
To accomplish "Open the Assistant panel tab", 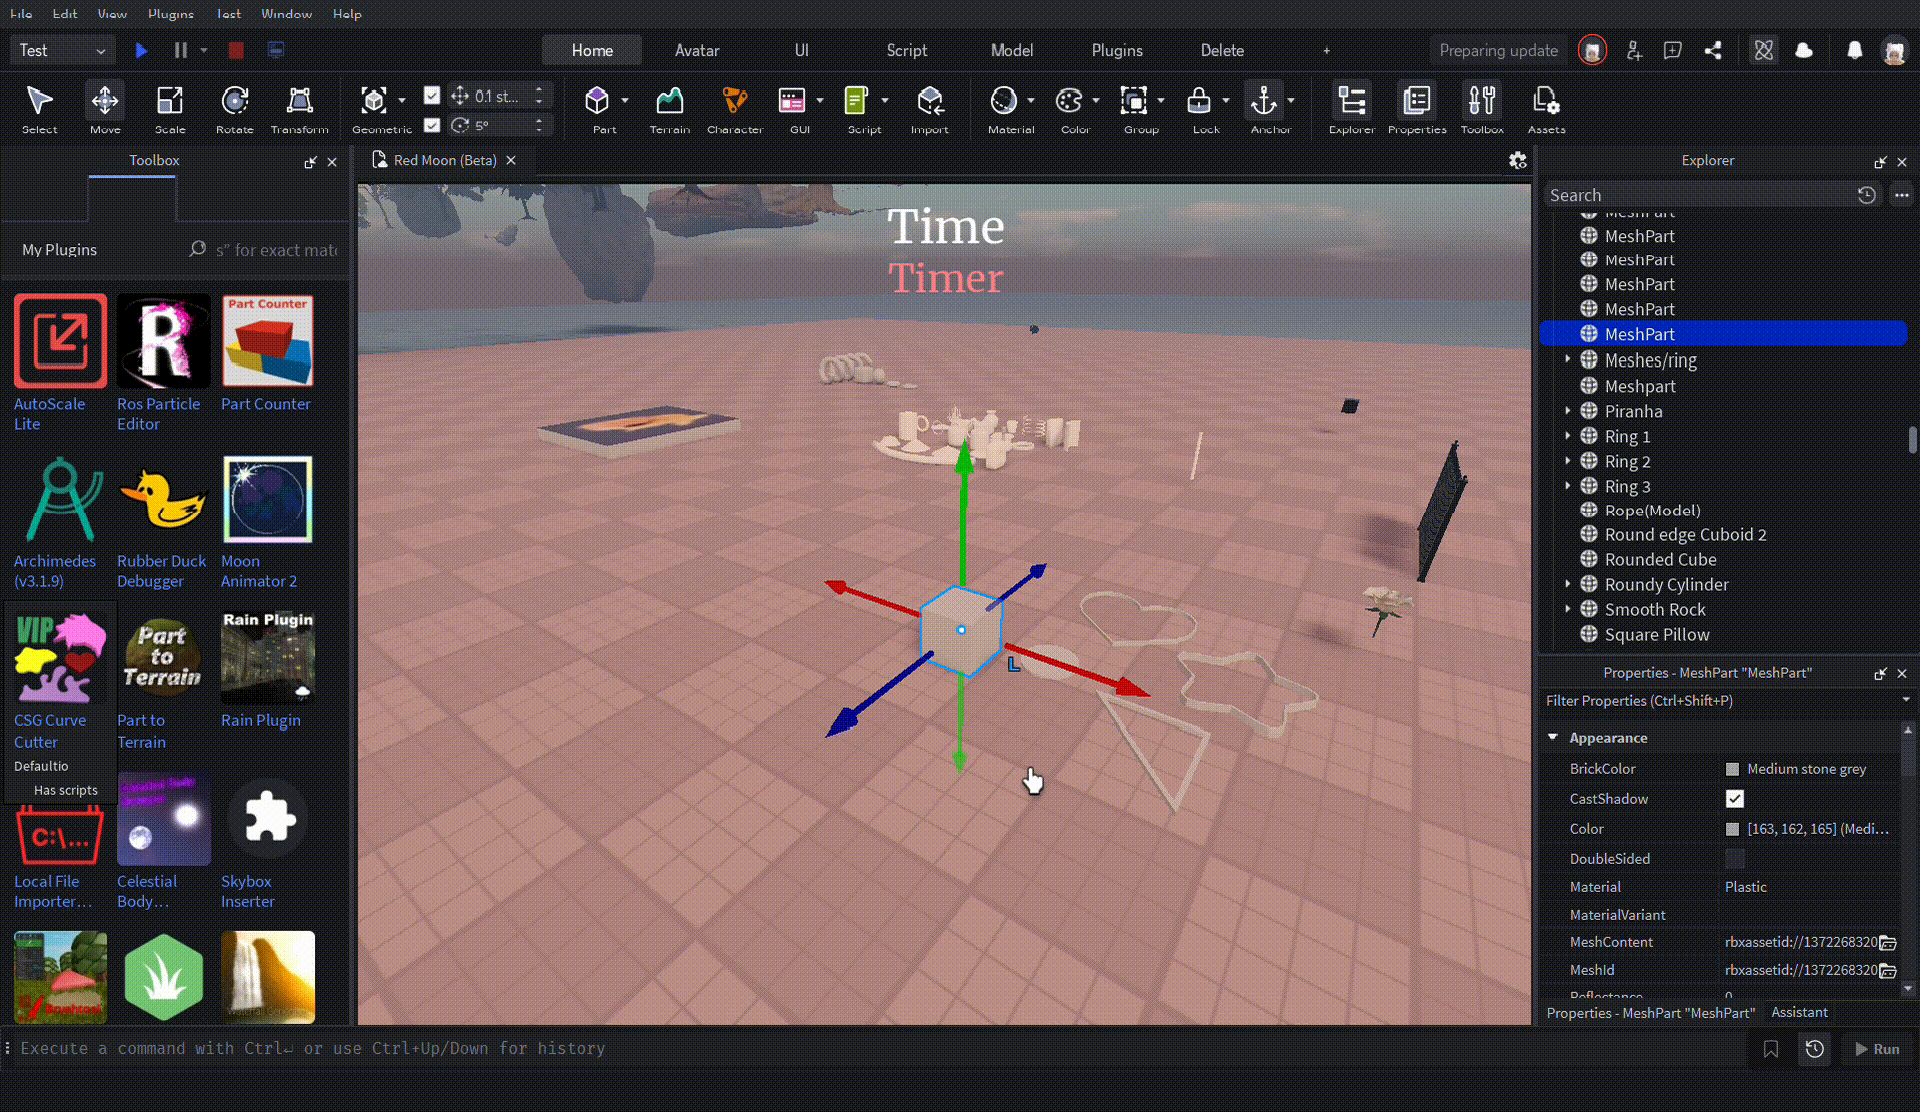I will 1799,1013.
